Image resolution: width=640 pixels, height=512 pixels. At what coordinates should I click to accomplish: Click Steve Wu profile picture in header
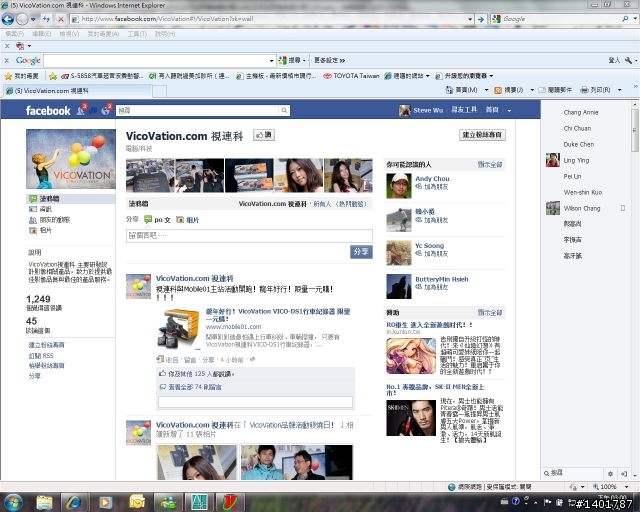click(x=404, y=110)
